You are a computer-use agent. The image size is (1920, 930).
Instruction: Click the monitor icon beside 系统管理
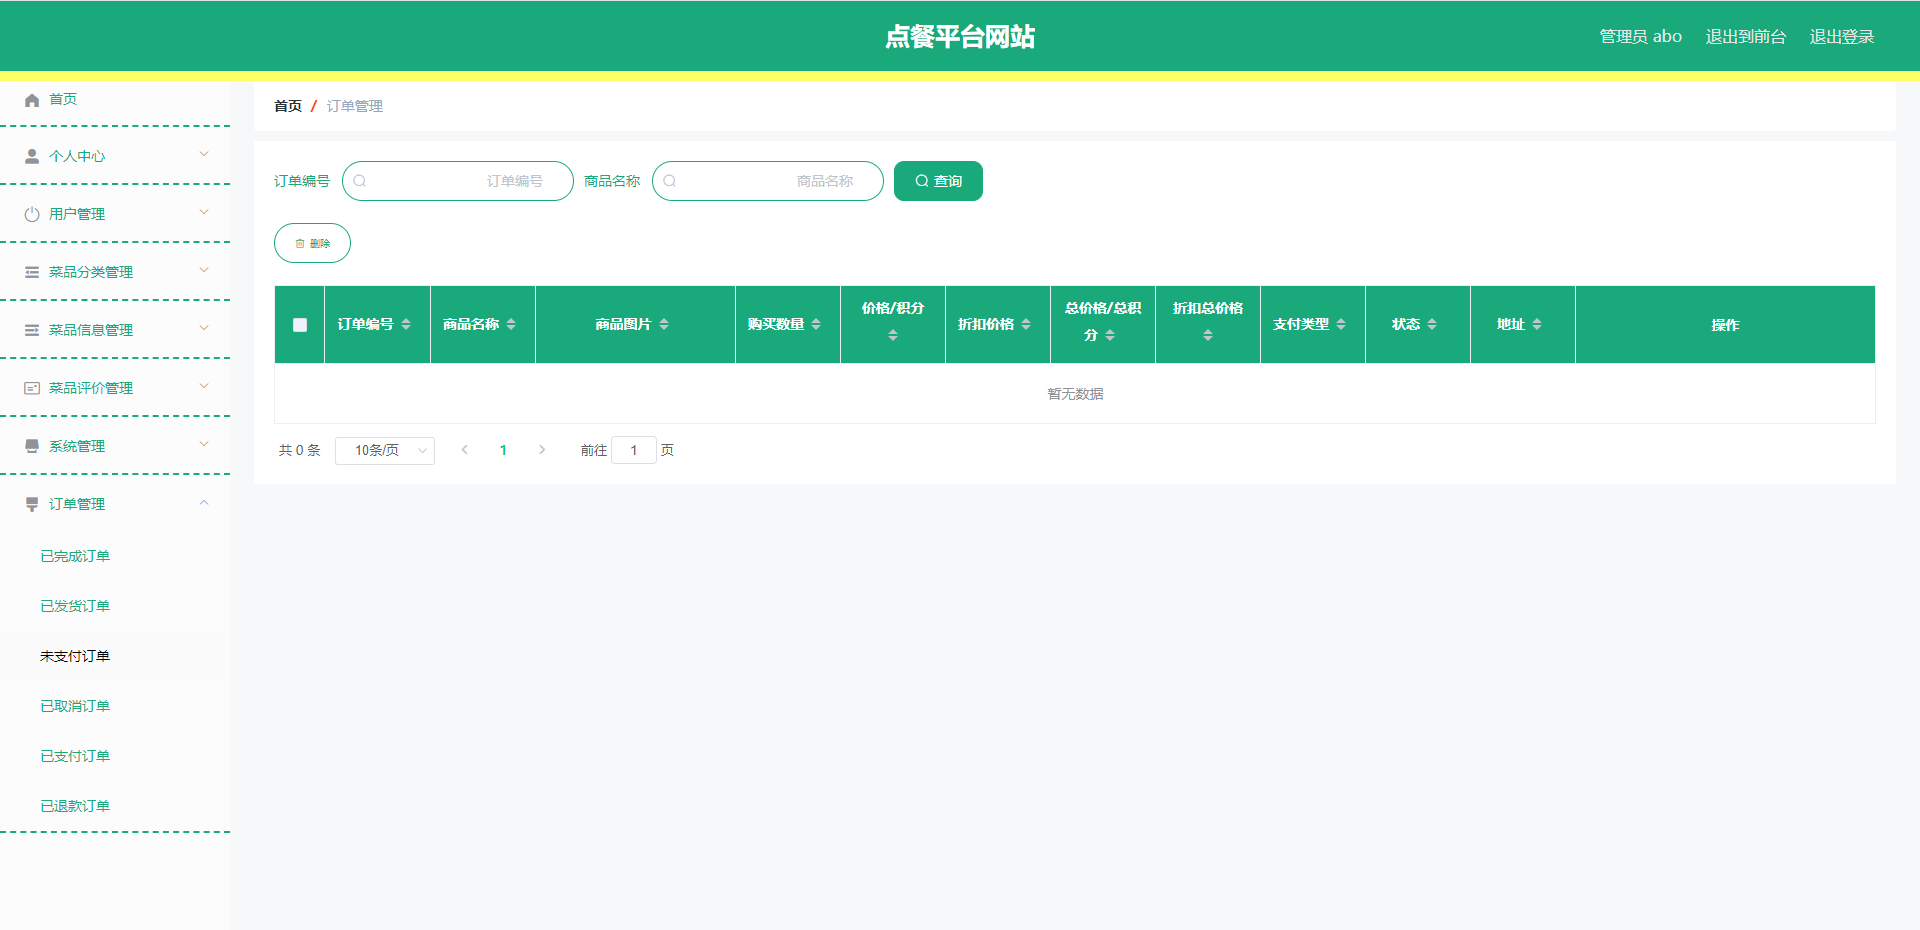32,446
